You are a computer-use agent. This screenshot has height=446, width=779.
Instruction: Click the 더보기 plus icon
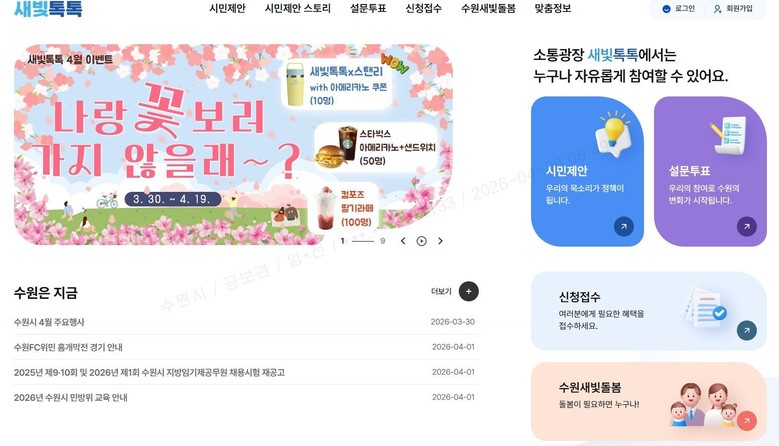[468, 292]
